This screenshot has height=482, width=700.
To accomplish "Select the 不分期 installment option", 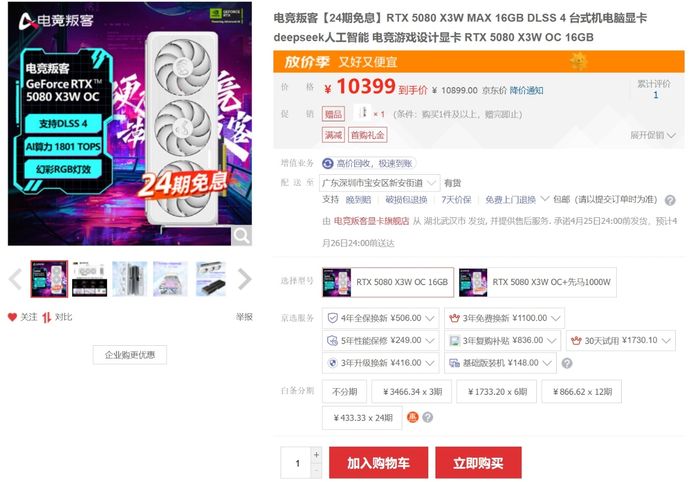I will [344, 392].
